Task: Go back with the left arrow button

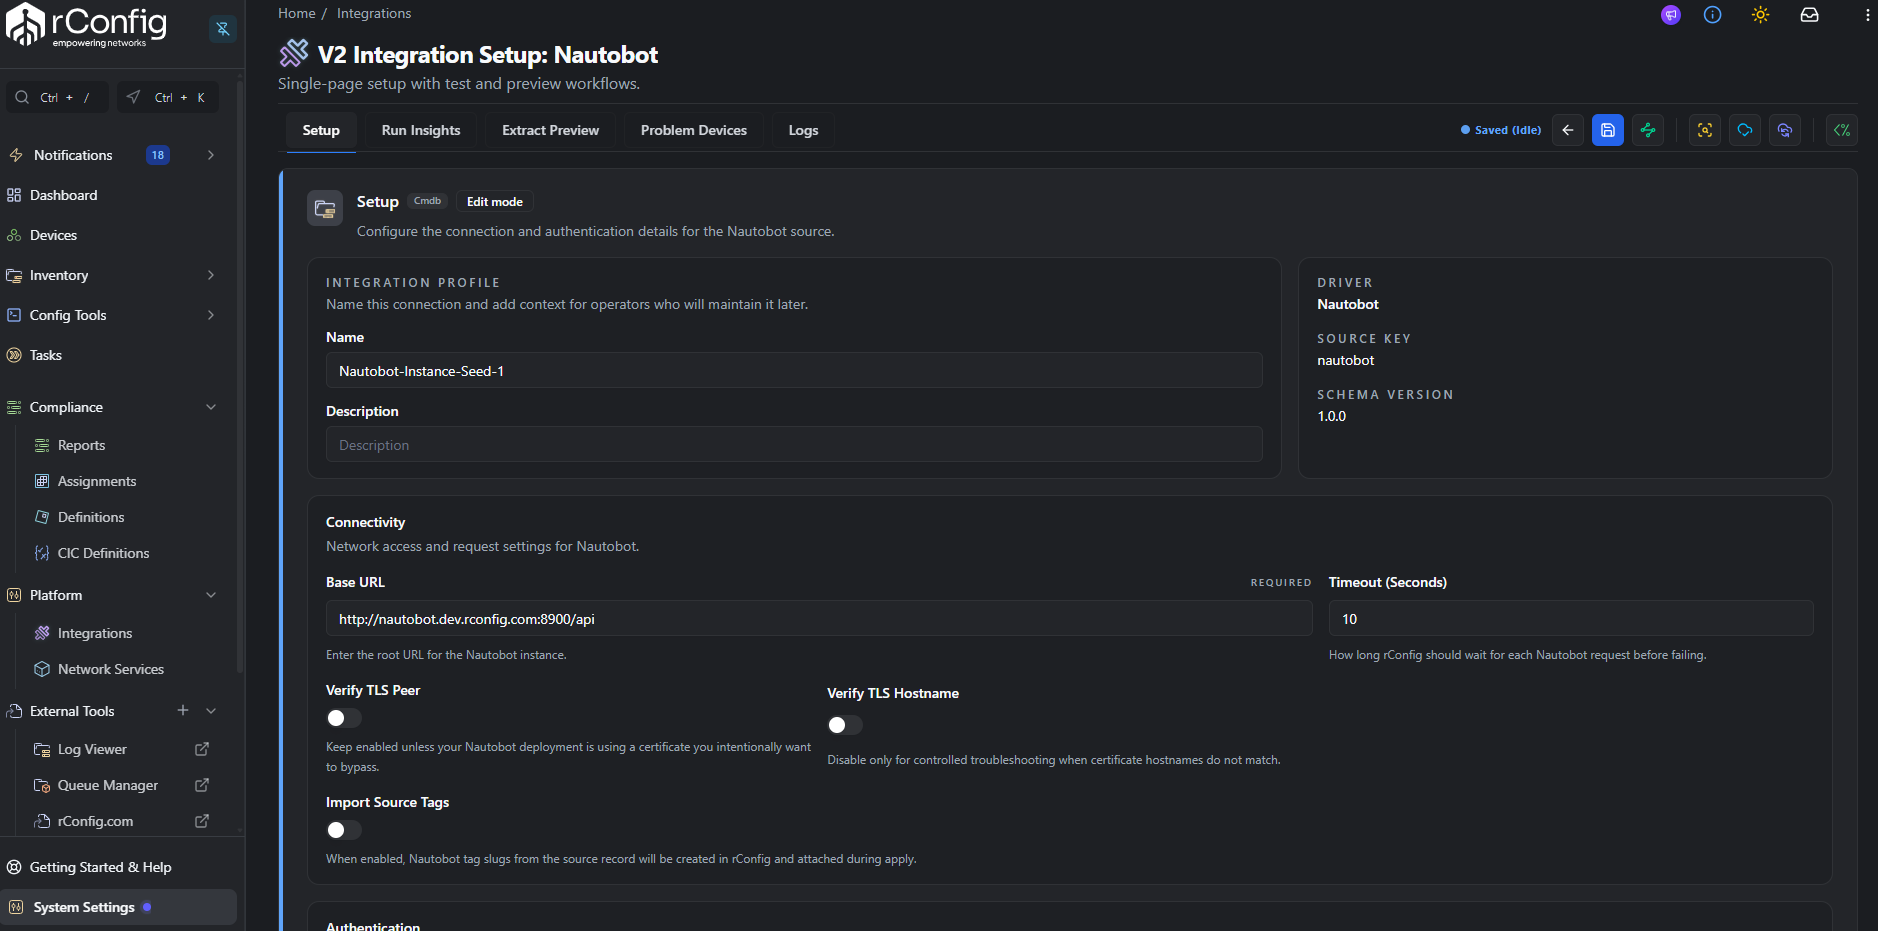Action: 1568,130
